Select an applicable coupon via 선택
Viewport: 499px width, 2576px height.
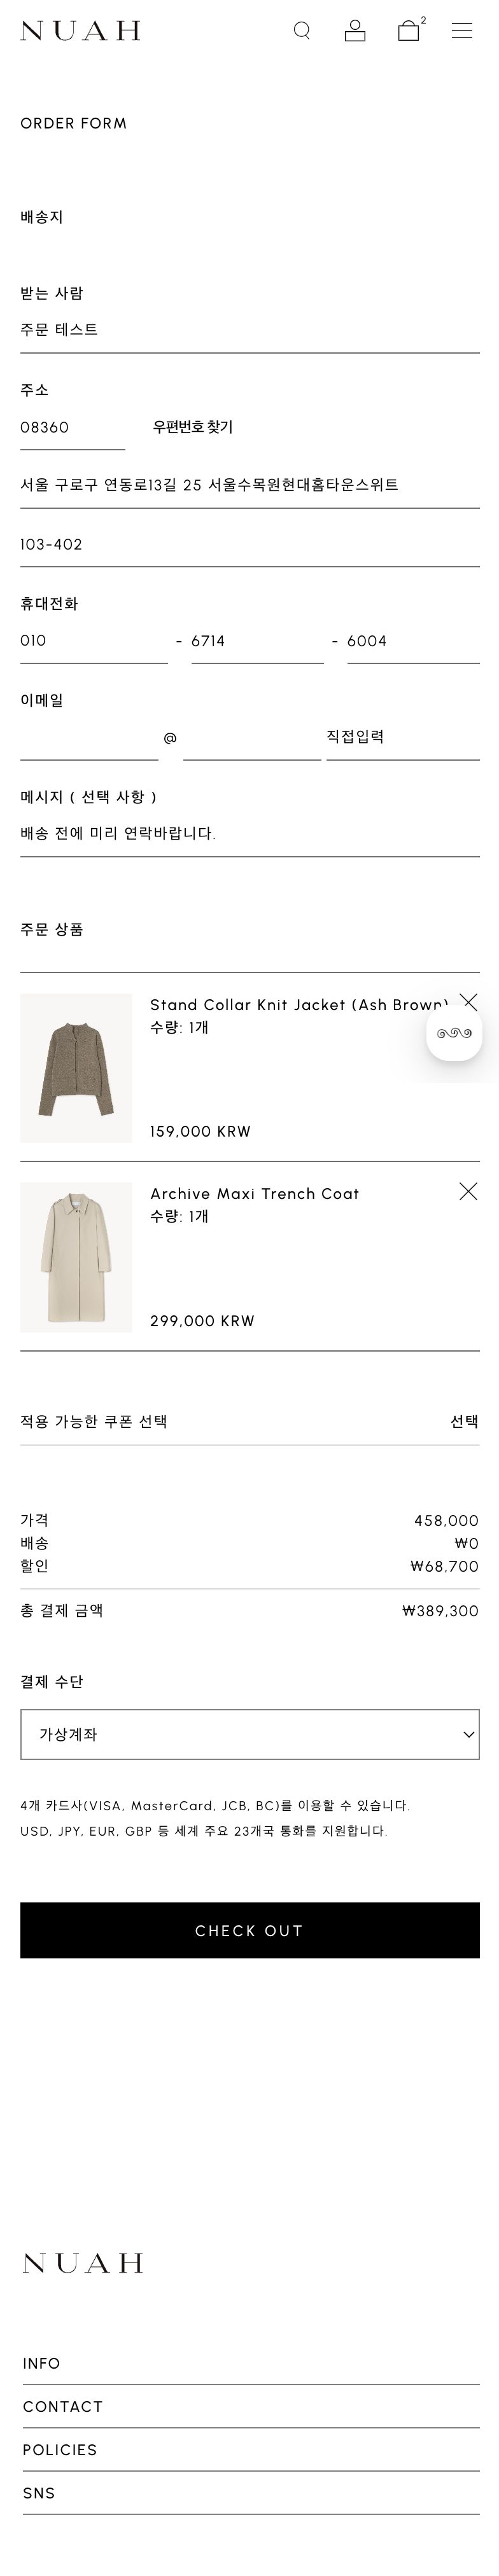464,1421
